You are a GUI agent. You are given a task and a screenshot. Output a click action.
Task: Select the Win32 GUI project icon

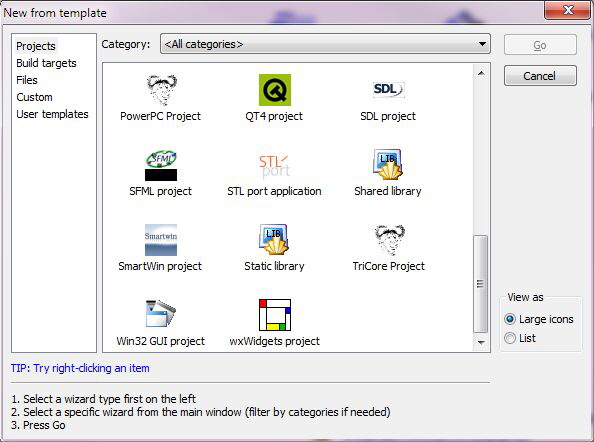coord(161,314)
